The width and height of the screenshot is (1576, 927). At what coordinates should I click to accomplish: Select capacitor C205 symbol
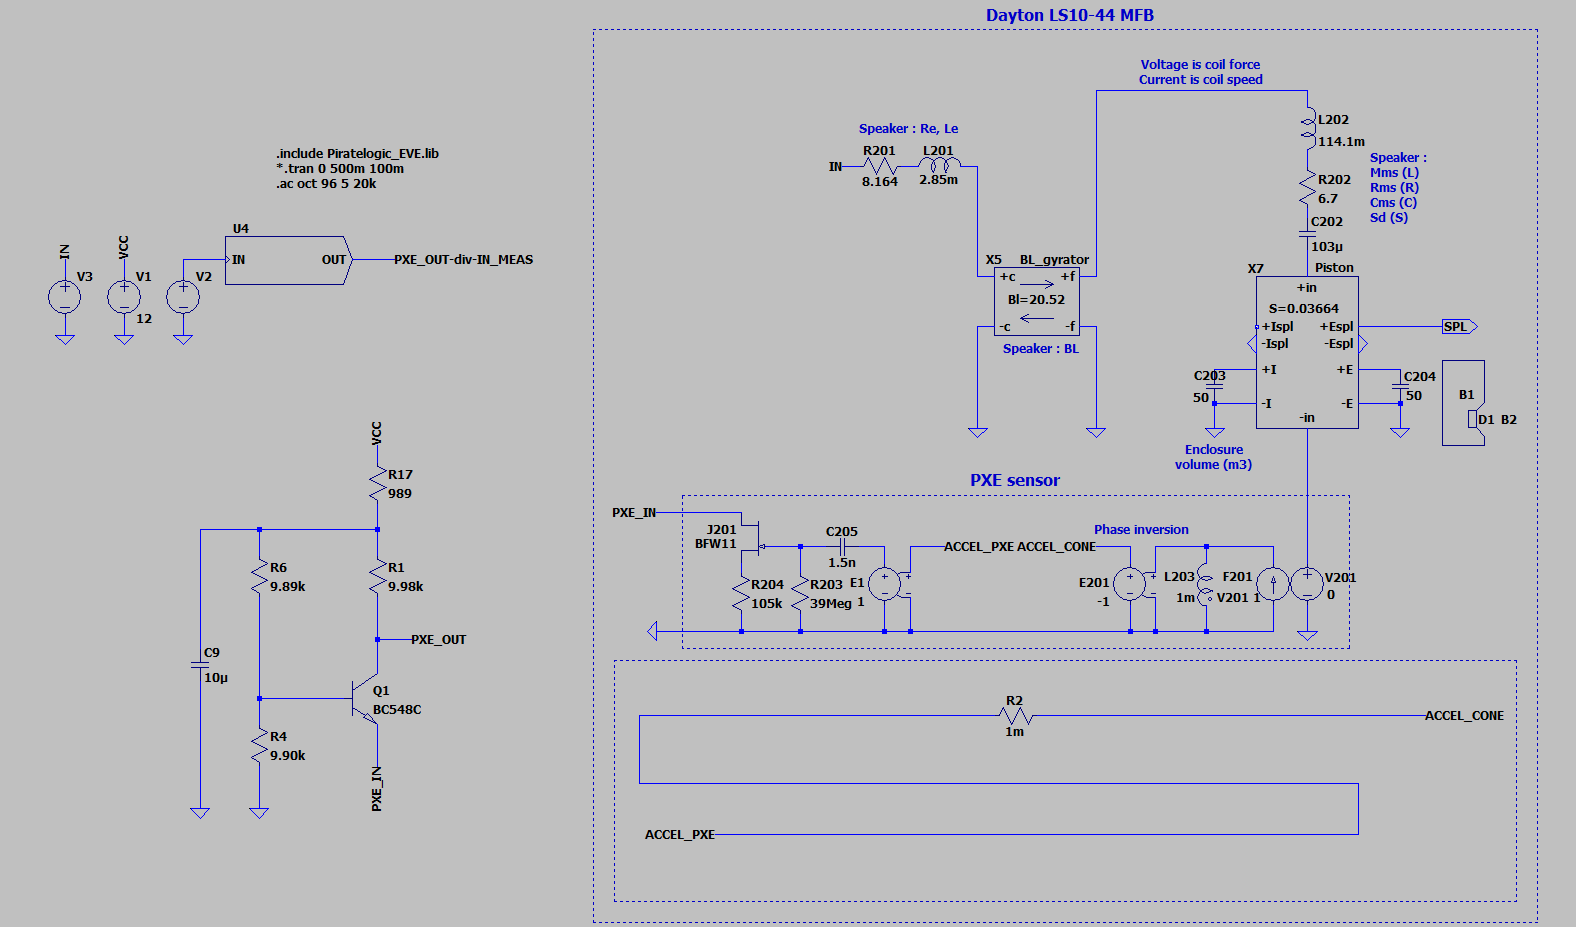pyautogui.click(x=843, y=547)
